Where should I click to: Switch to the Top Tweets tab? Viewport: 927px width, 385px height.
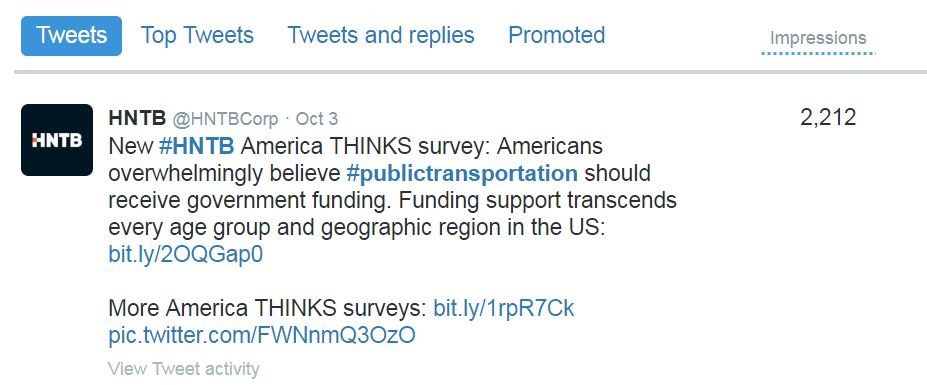pyautogui.click(x=197, y=35)
